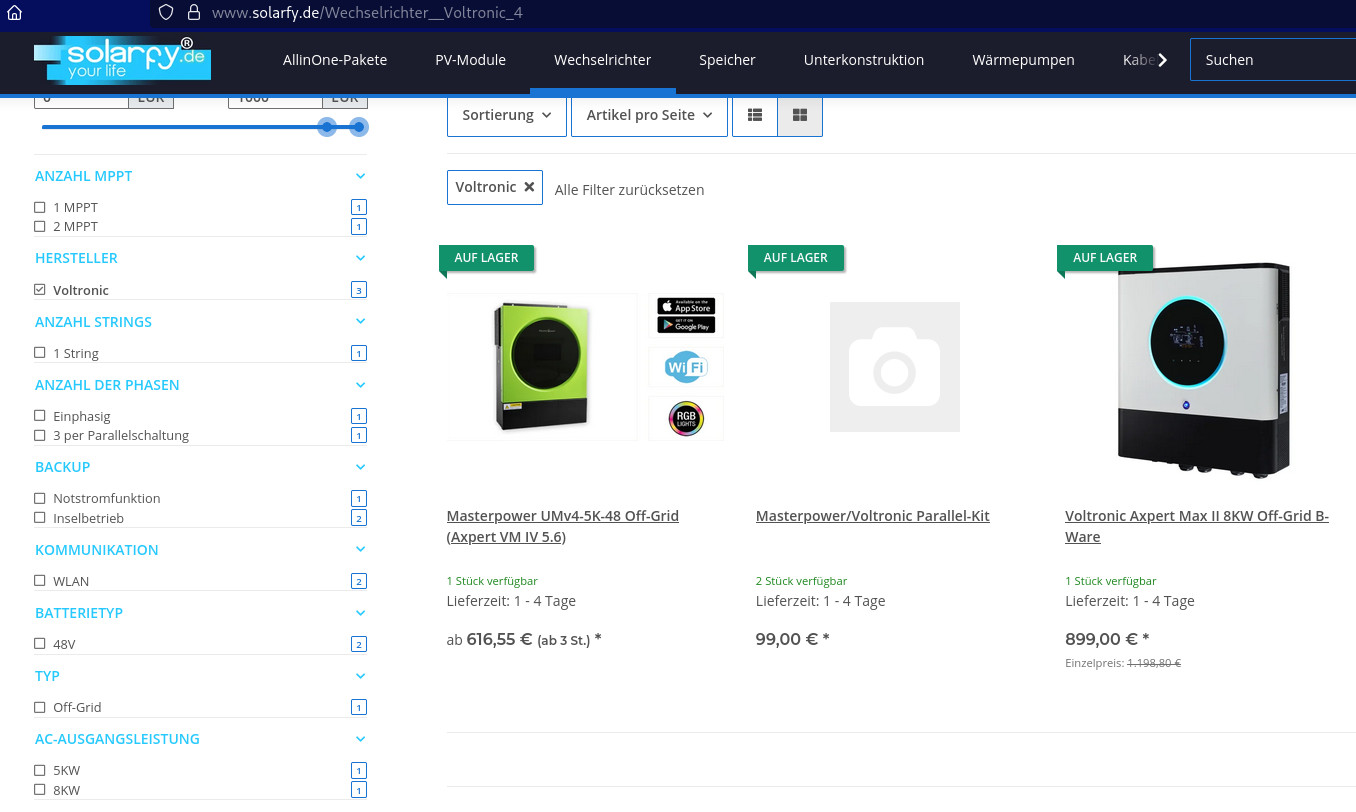Select the 48V battery type filter
The width and height of the screenshot is (1356, 812).
[x=40, y=644]
